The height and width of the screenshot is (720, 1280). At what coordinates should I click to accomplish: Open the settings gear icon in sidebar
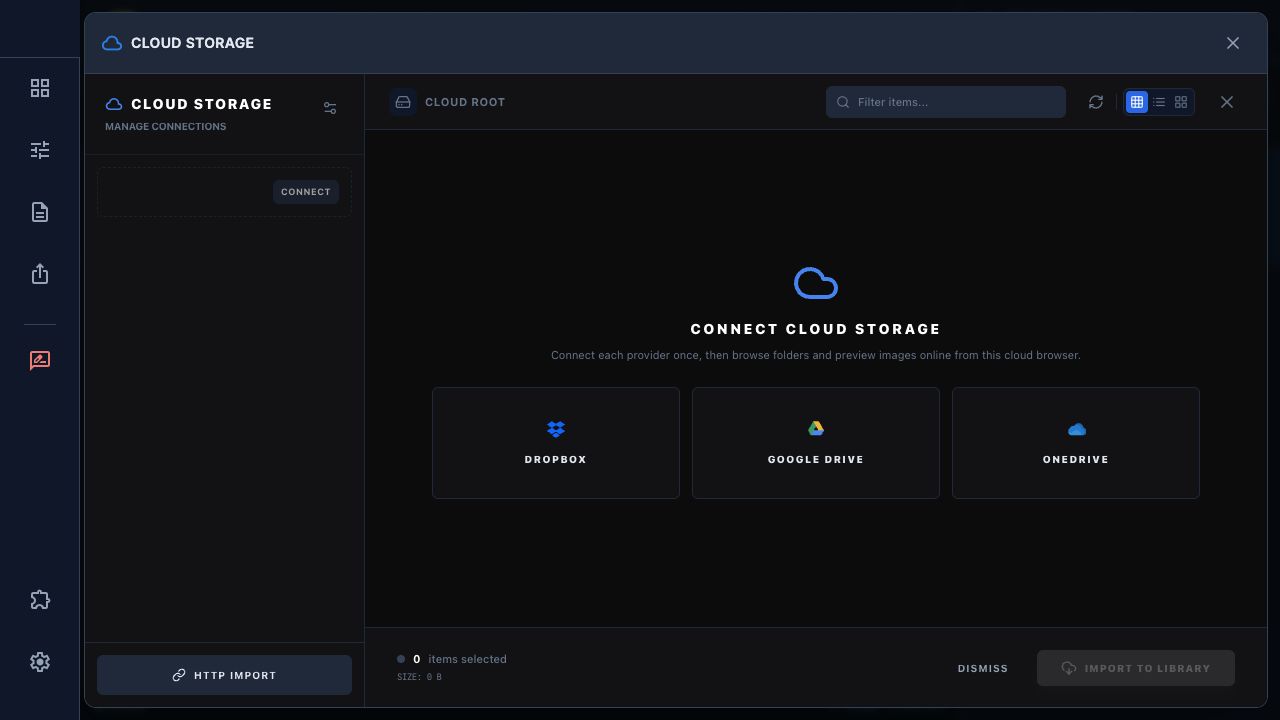click(x=40, y=662)
